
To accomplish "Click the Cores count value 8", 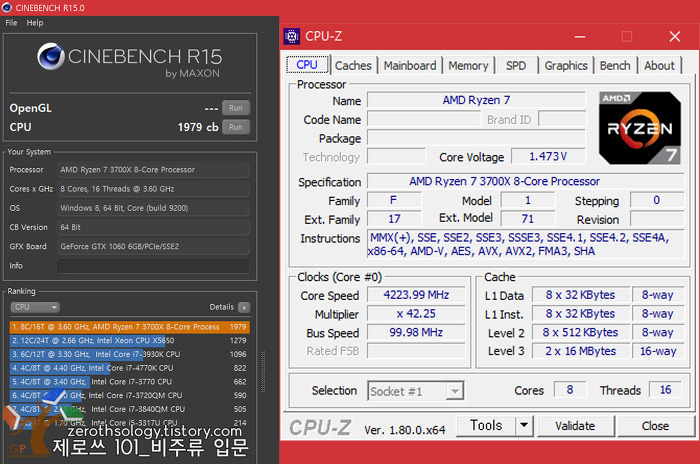I will 570,390.
